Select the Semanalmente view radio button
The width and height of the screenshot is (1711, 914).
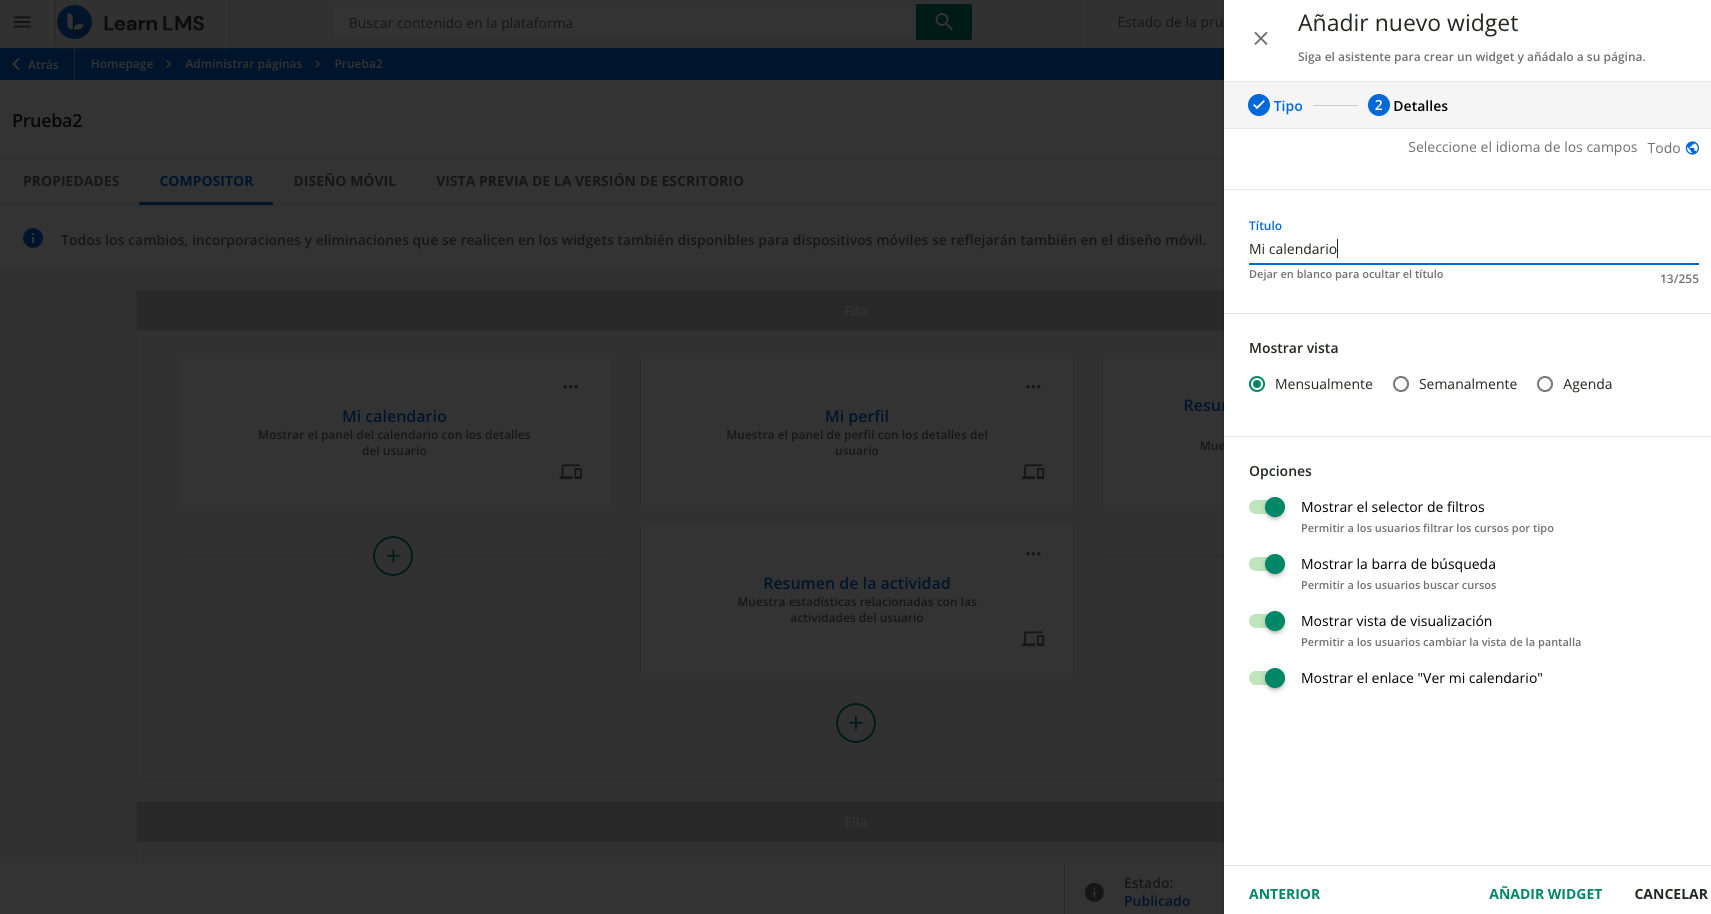pyautogui.click(x=1401, y=384)
